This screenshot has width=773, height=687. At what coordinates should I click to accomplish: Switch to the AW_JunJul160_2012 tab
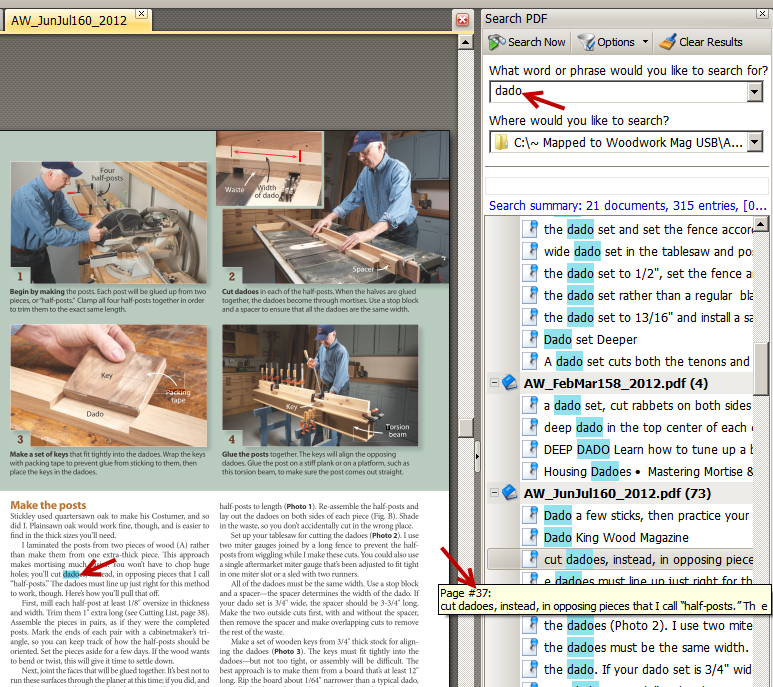(68, 19)
